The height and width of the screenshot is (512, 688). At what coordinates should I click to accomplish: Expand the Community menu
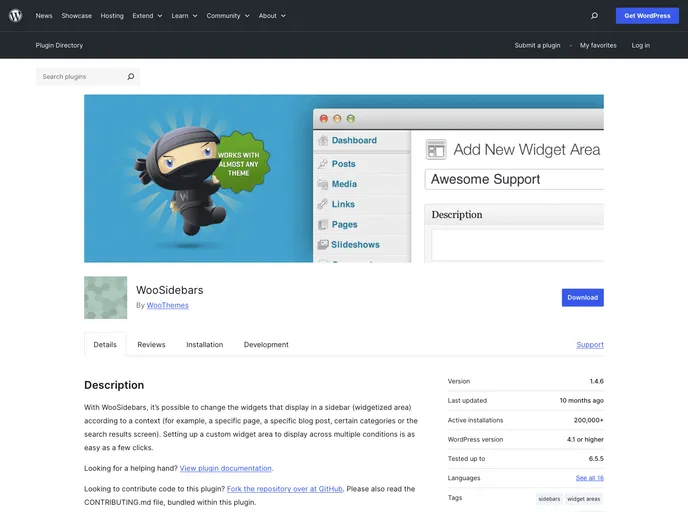coord(228,16)
